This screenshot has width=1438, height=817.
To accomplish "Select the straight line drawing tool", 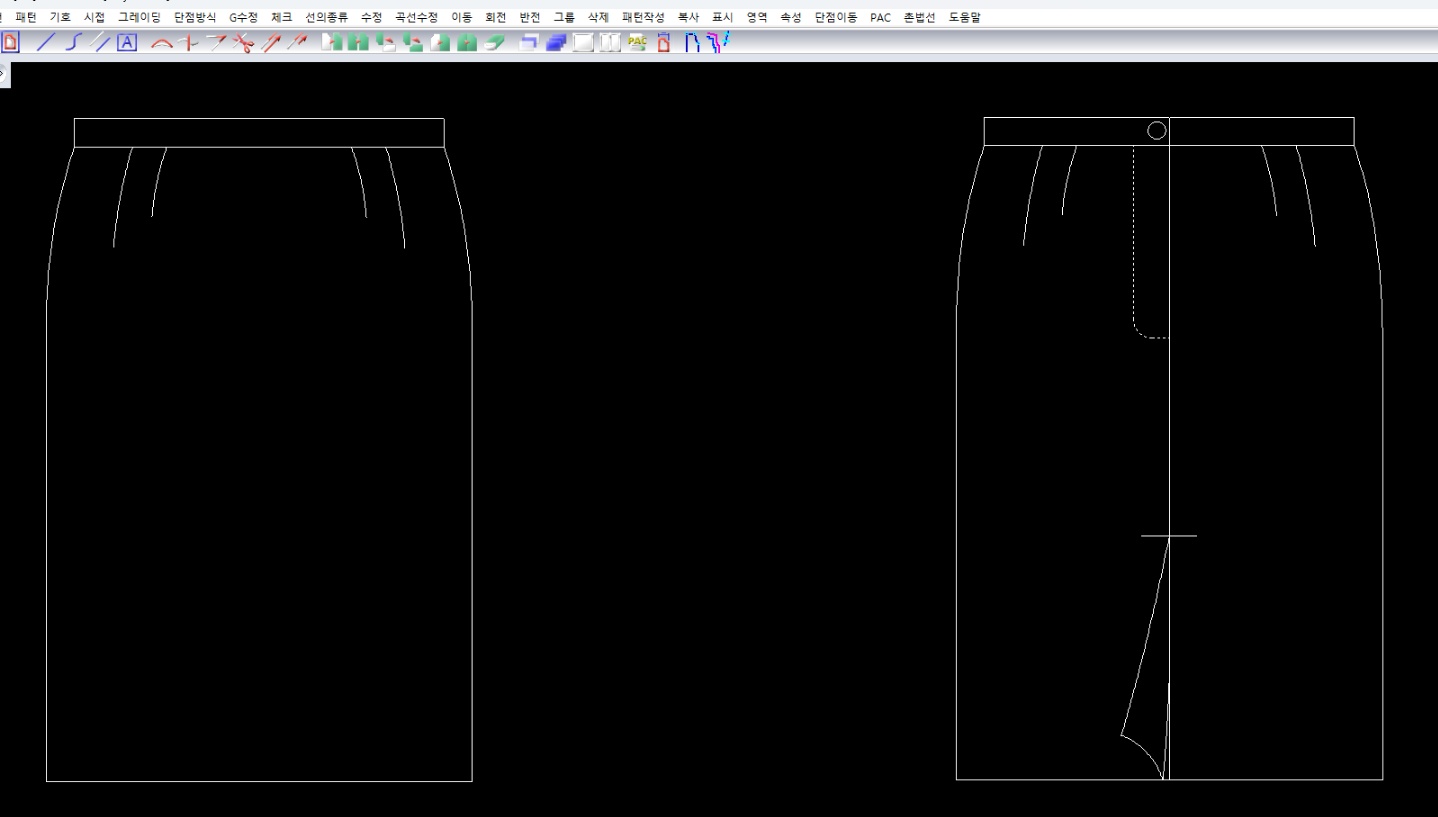I will coord(46,42).
